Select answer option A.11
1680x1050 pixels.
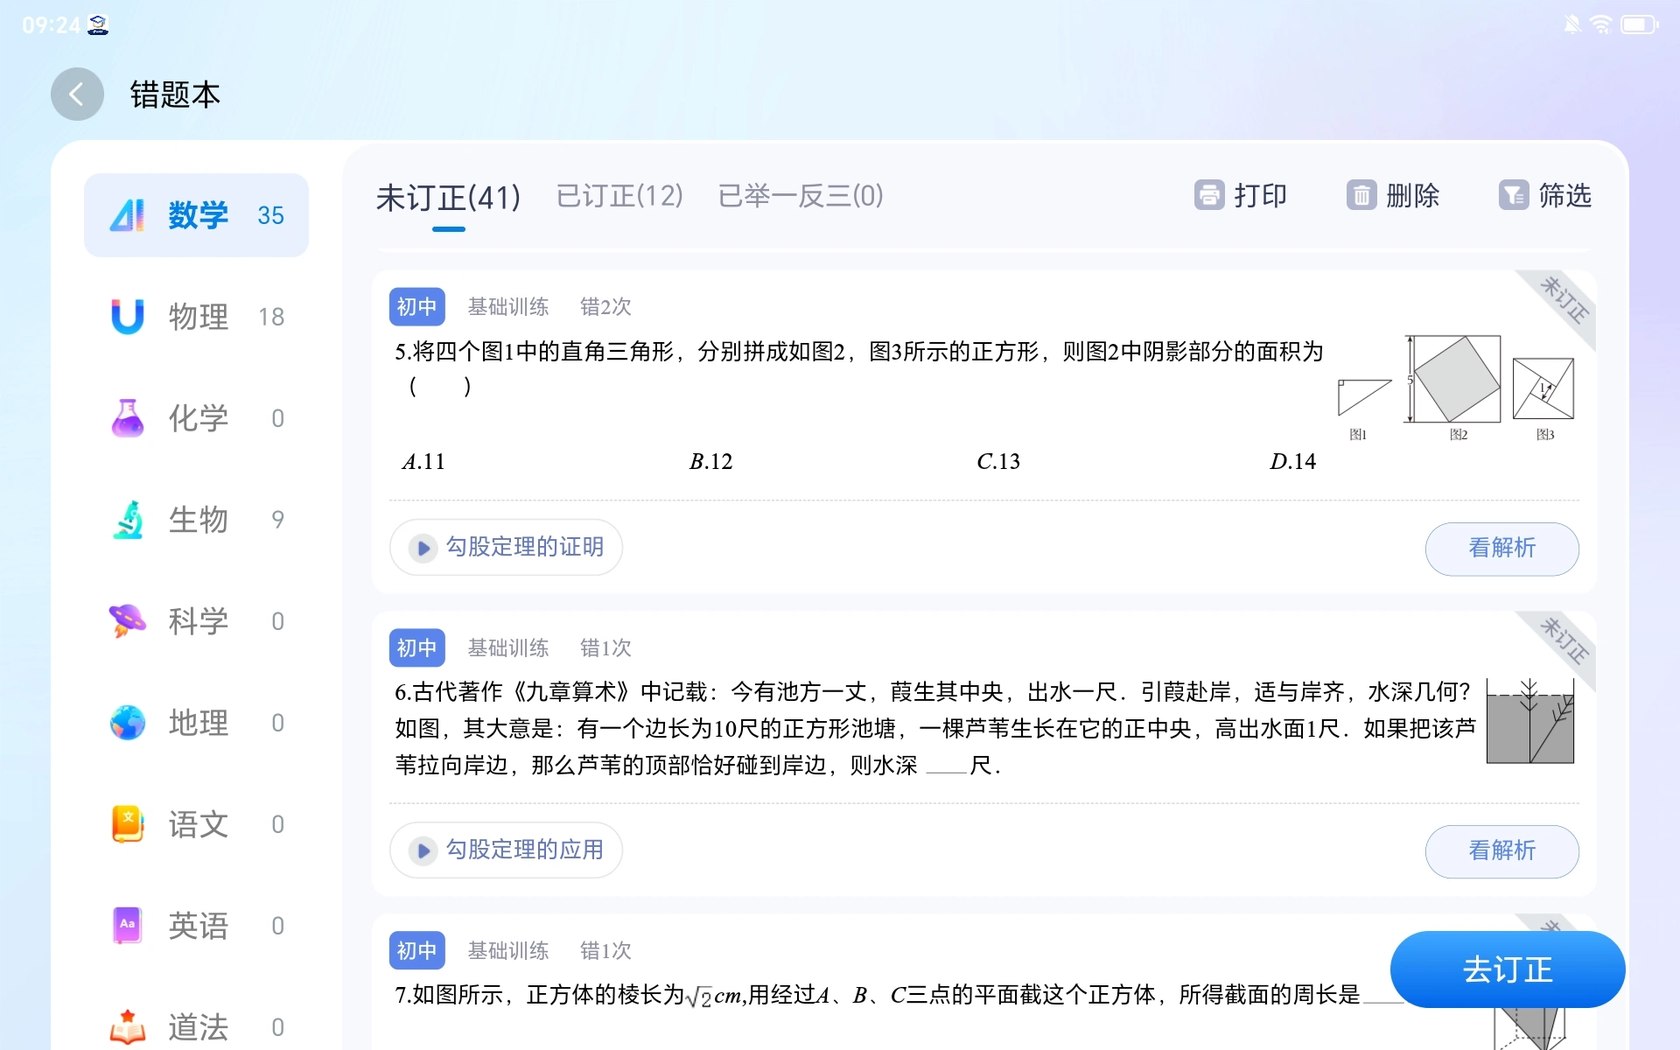[424, 462]
